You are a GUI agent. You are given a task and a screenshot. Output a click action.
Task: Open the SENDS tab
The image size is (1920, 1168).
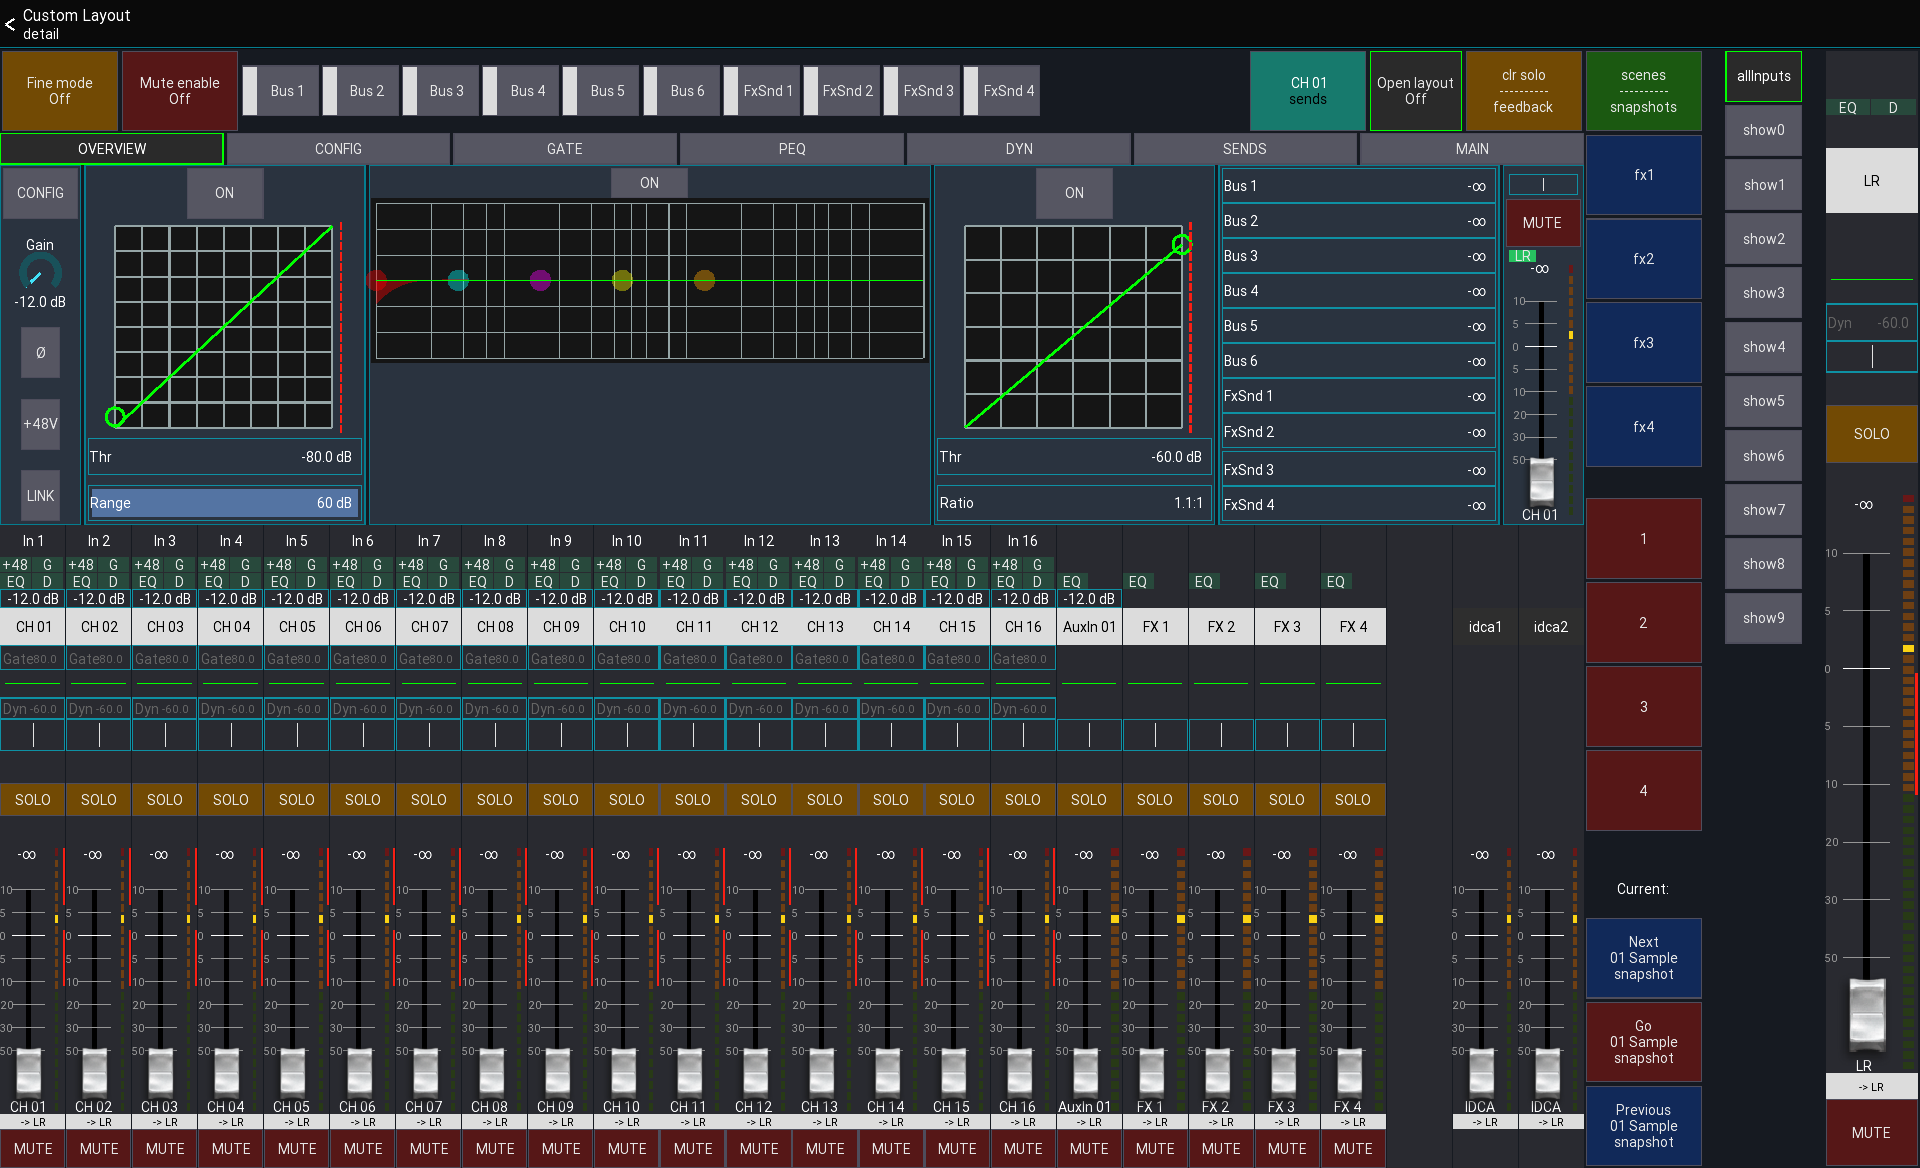[1244, 148]
